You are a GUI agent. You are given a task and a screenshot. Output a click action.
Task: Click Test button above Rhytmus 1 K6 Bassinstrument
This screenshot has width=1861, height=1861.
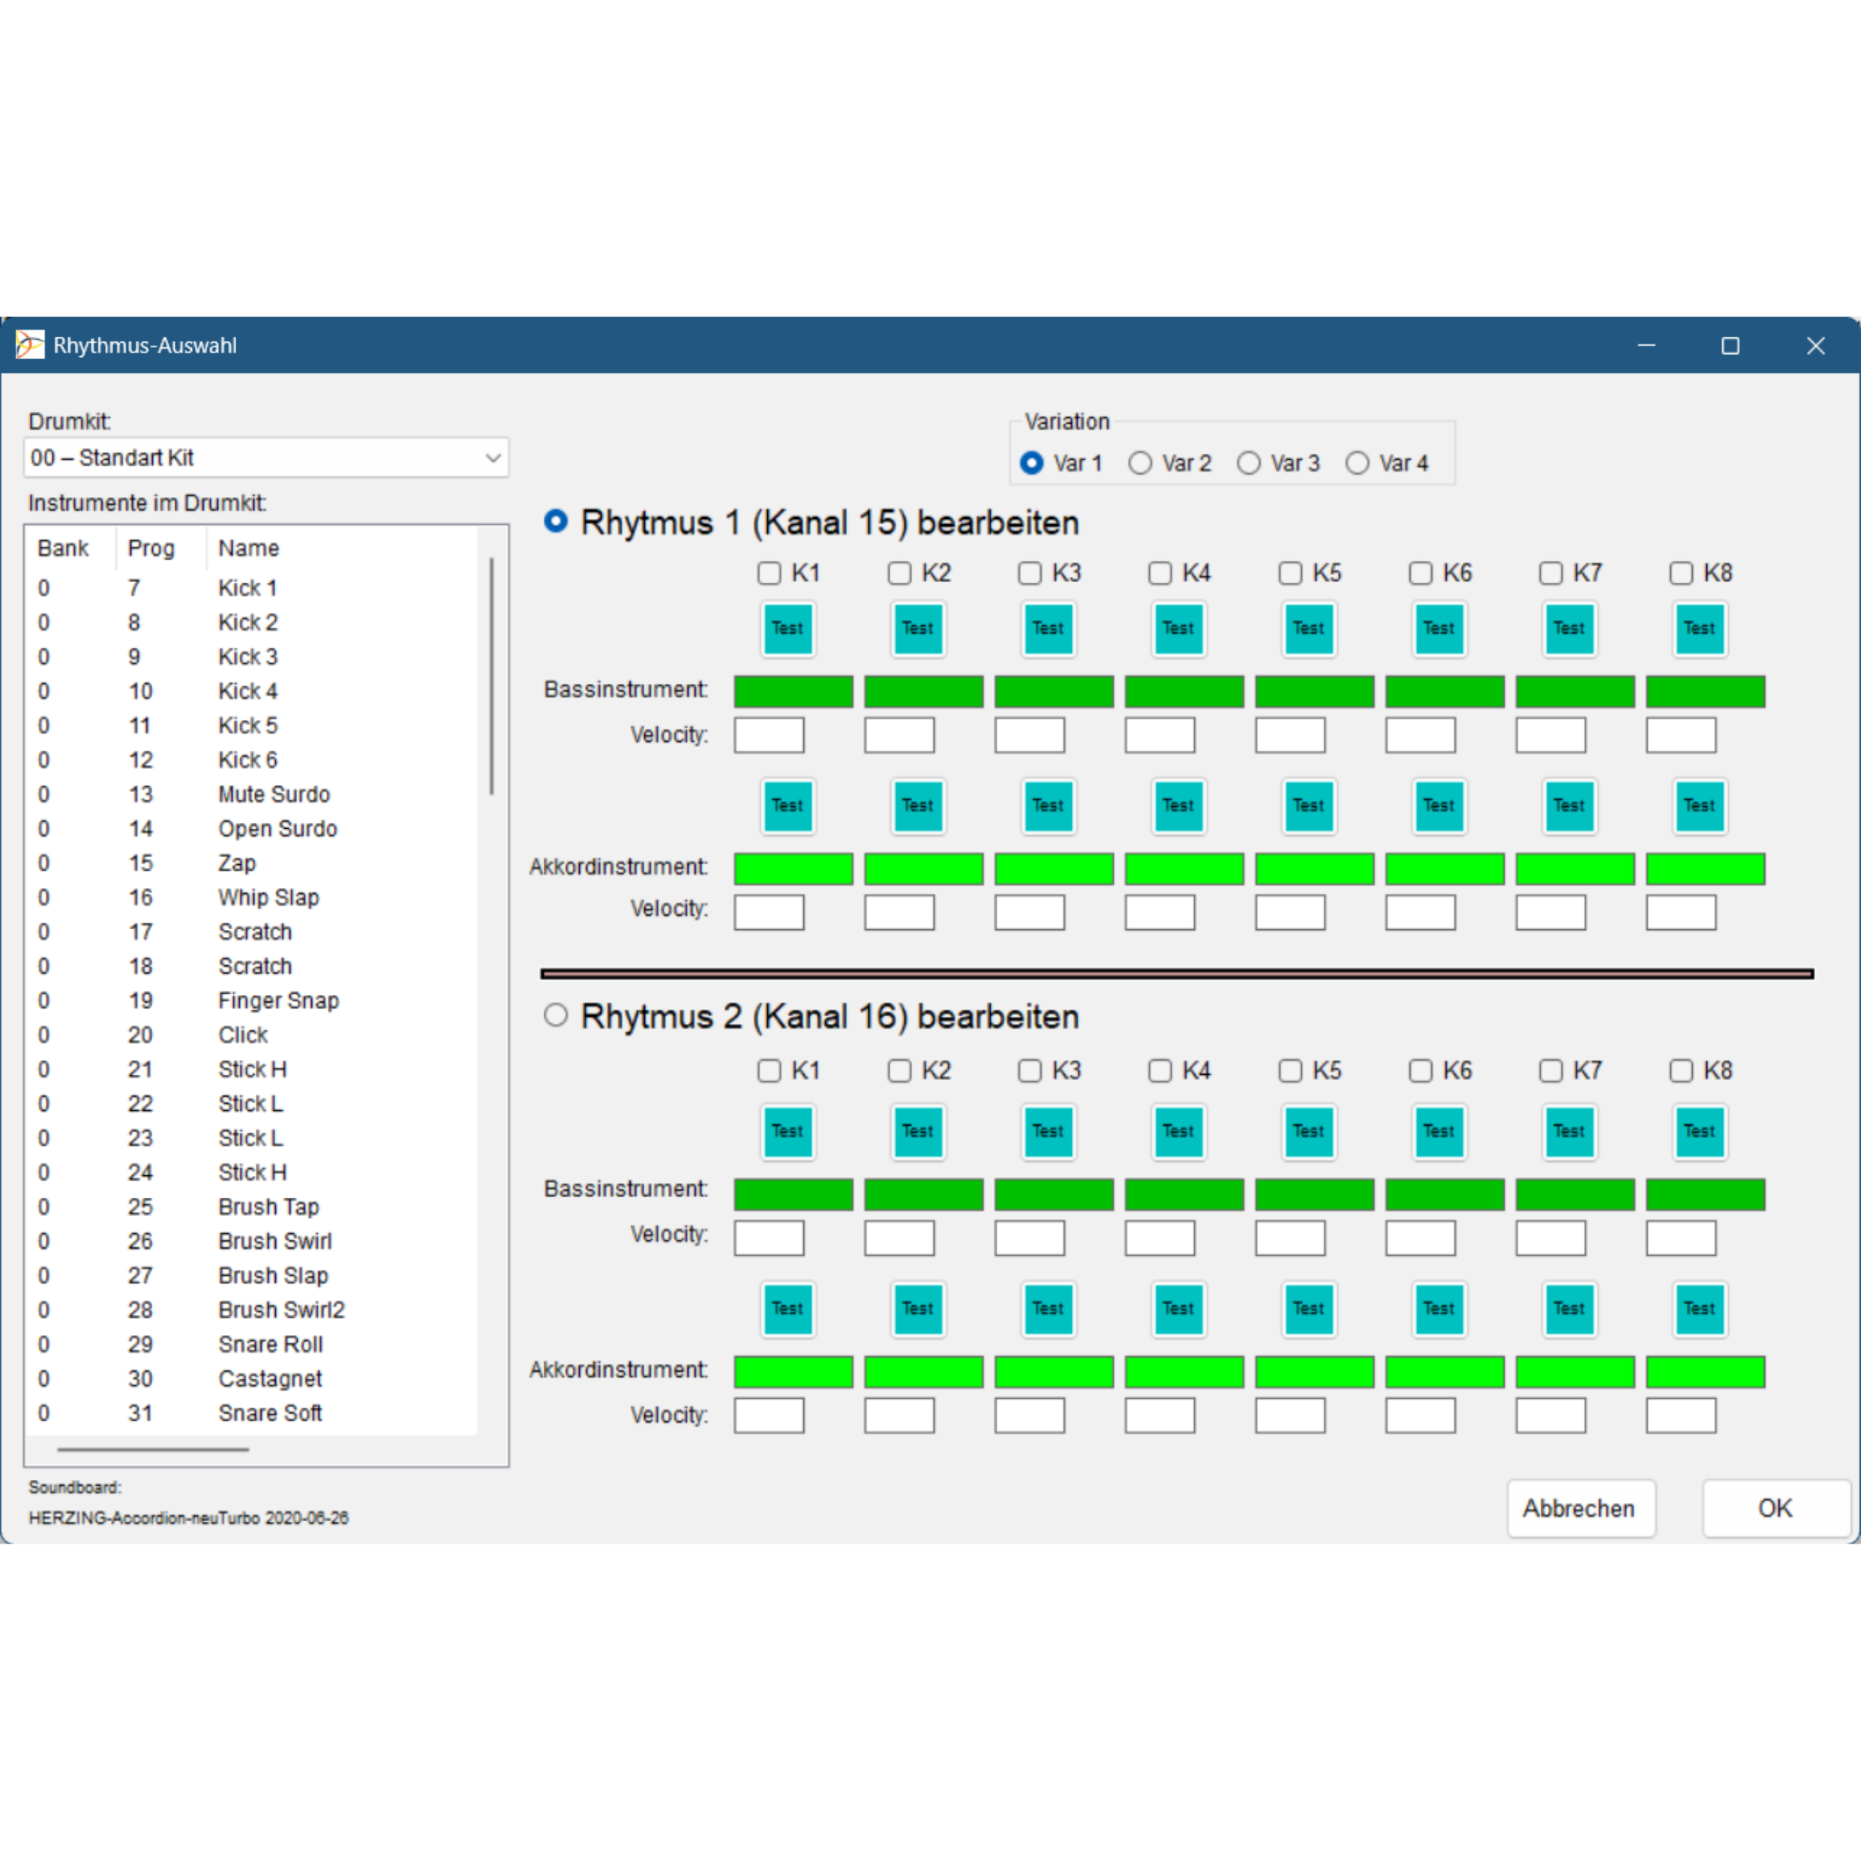coord(1439,629)
